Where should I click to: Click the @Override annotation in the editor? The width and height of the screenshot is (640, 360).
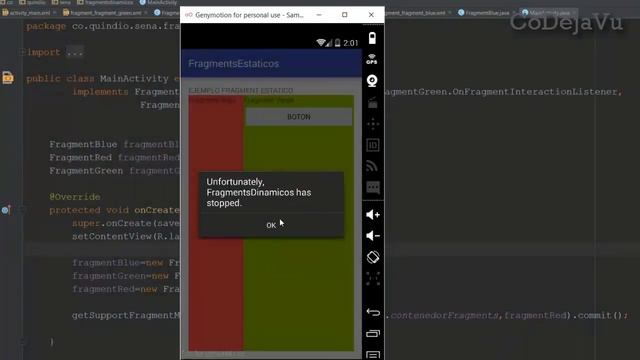[75, 197]
